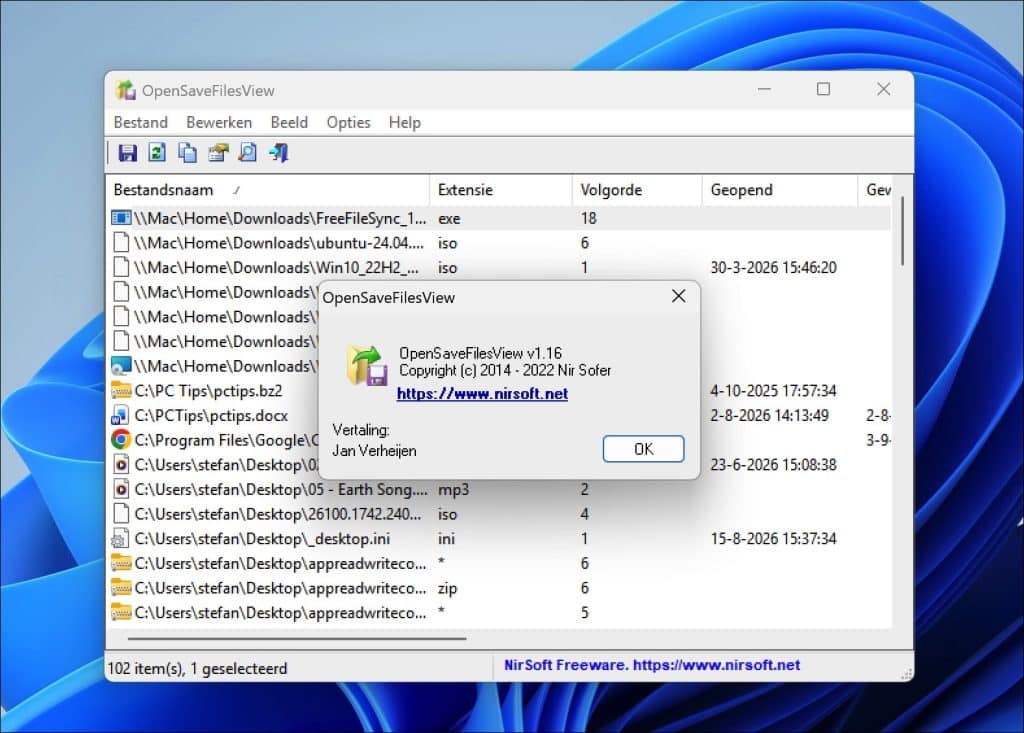Click the zip folder icon in the zip row

click(121, 588)
